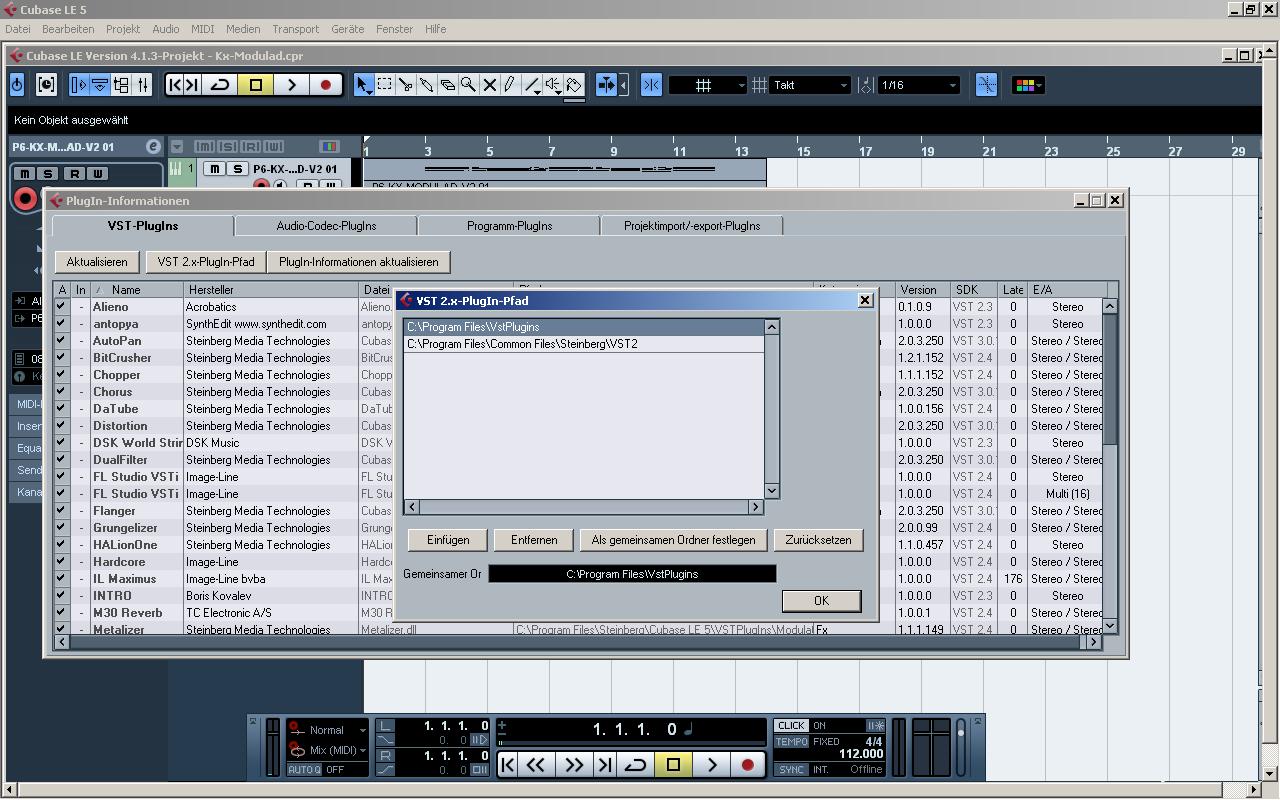Open Edit channel settings 'e' button
The width and height of the screenshot is (1280, 800).
click(153, 147)
